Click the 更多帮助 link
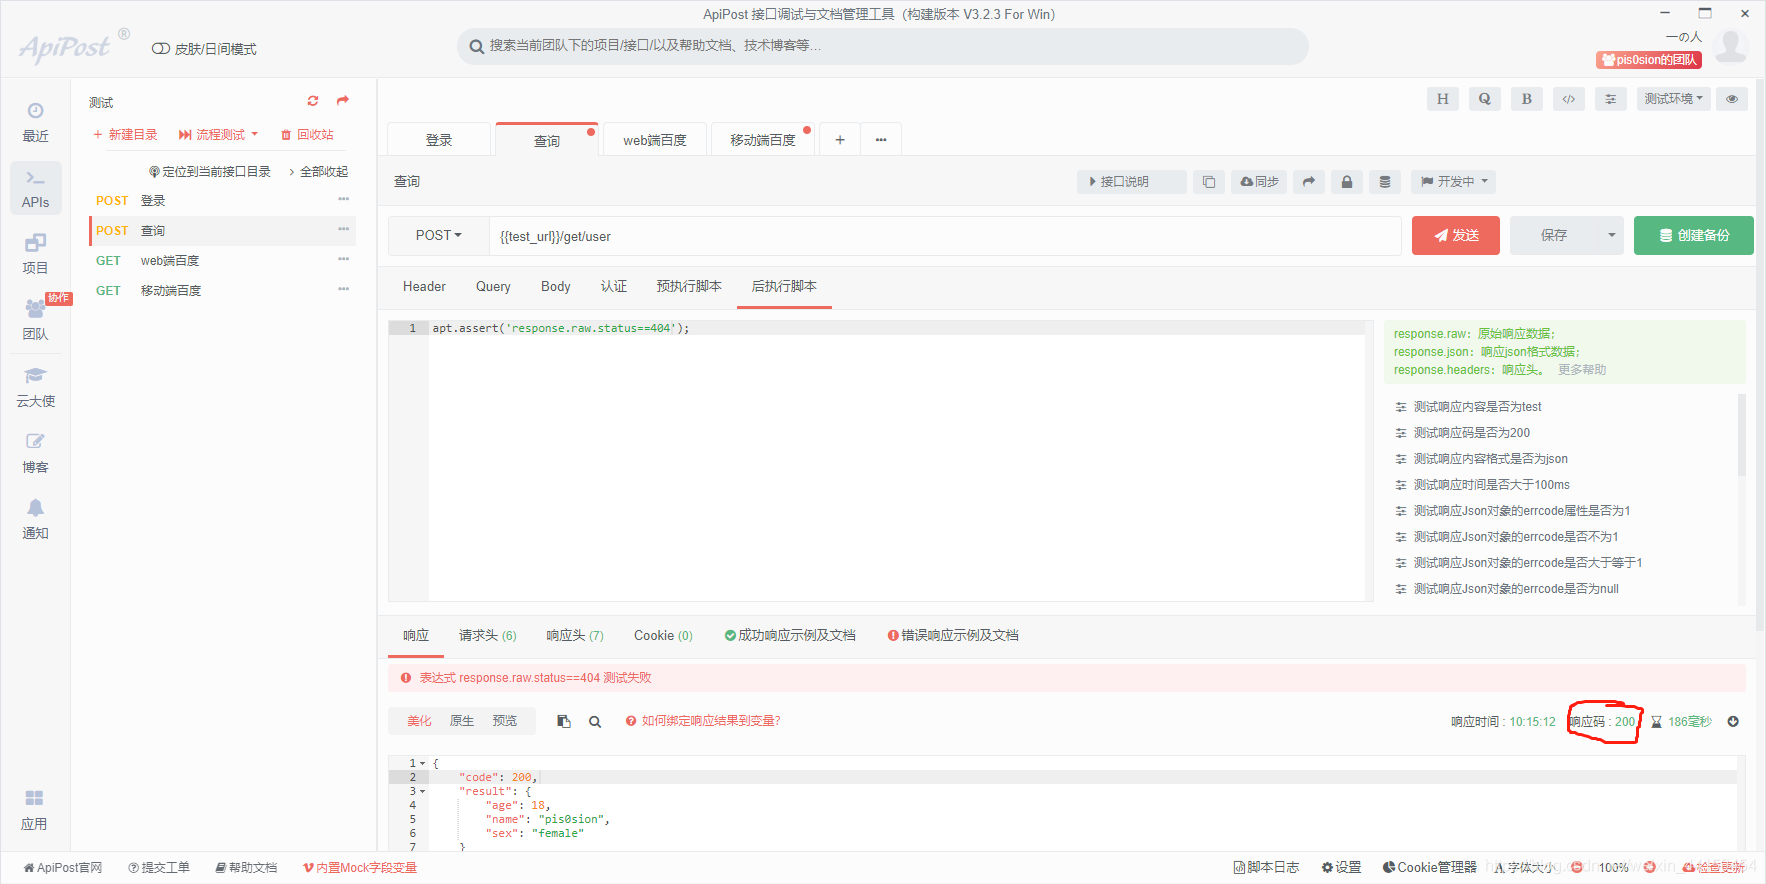This screenshot has height=884, width=1766. click(x=1582, y=370)
